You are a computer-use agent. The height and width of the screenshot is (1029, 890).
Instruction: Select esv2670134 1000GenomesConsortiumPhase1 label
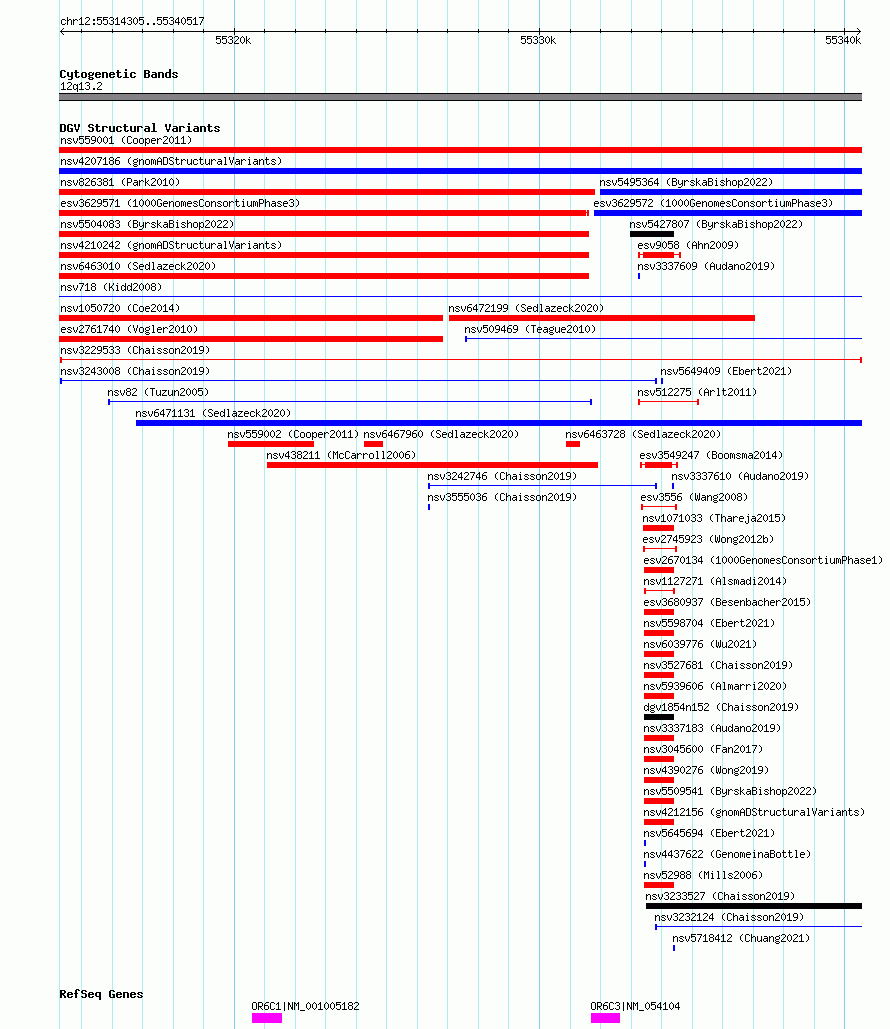763,560
